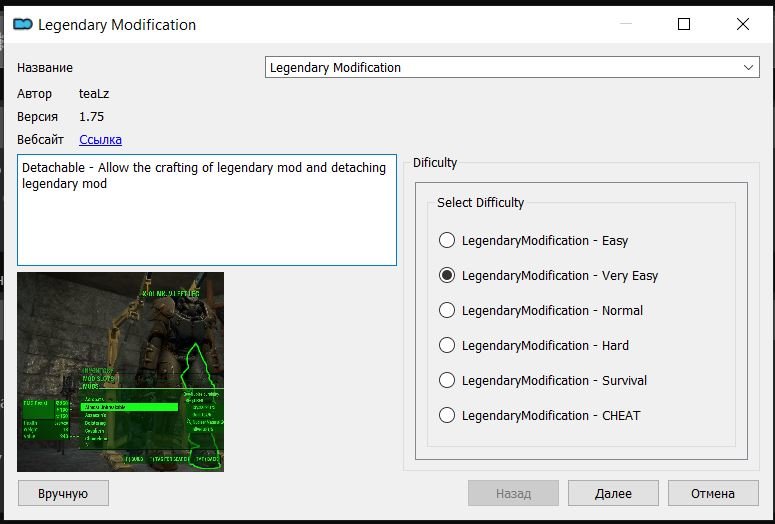Enable LegendaryModification - Survival option

coord(447,381)
